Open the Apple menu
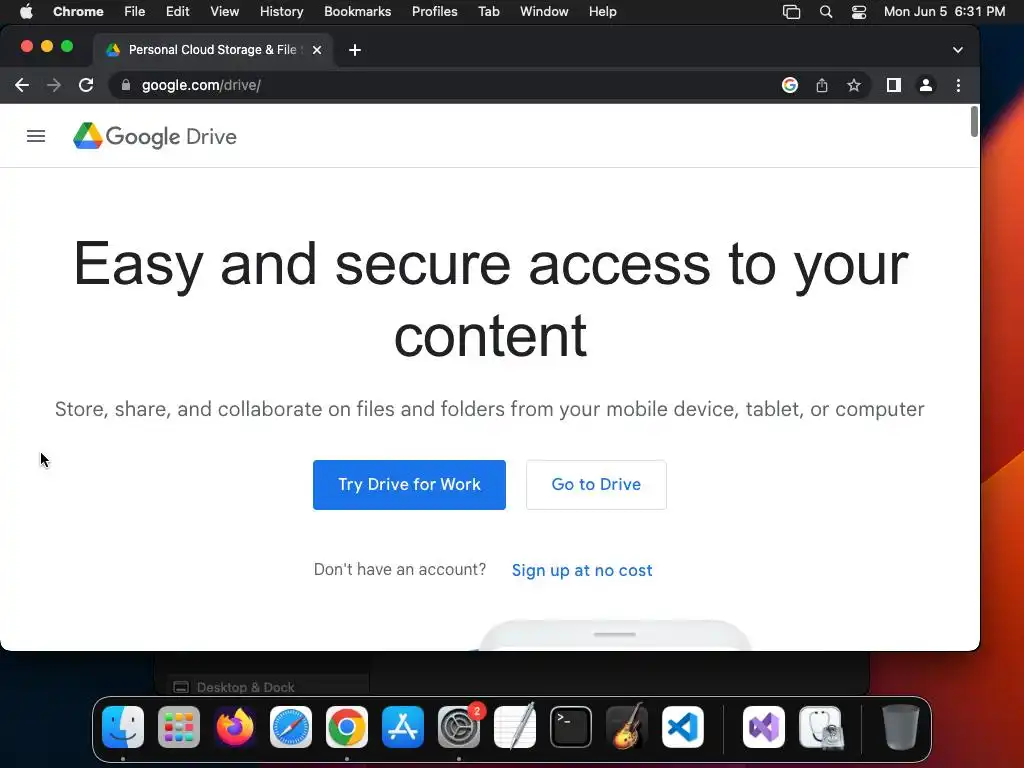Viewport: 1024px width, 768px height. point(26,11)
